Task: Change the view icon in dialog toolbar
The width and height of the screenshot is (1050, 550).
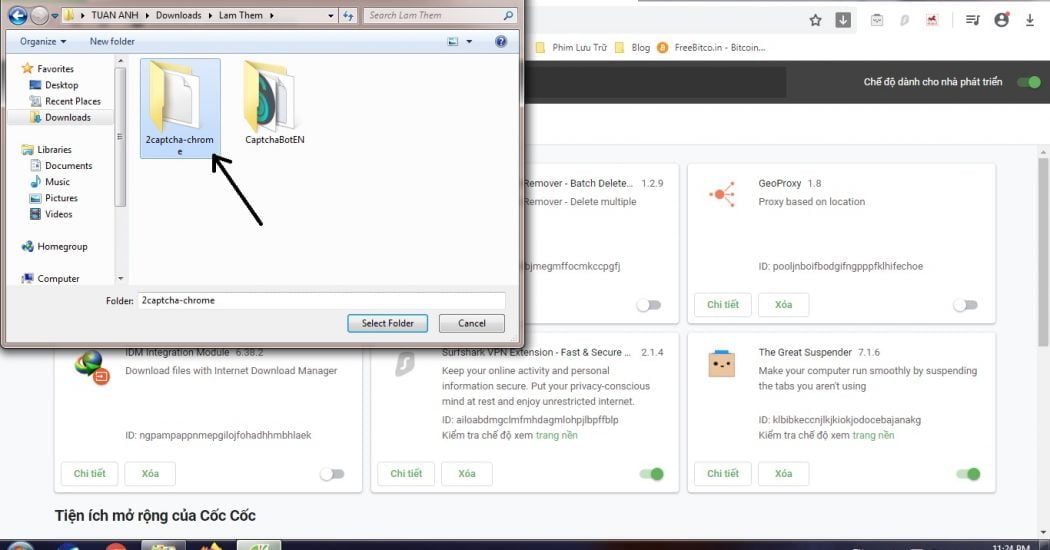Action: [x=453, y=42]
